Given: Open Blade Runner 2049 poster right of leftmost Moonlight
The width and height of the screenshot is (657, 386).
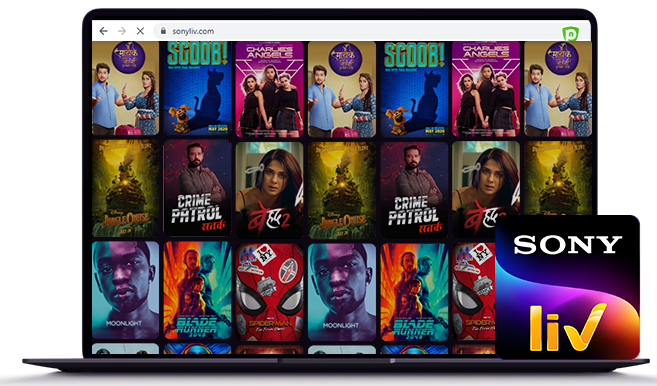Looking at the screenshot, I should [197, 290].
